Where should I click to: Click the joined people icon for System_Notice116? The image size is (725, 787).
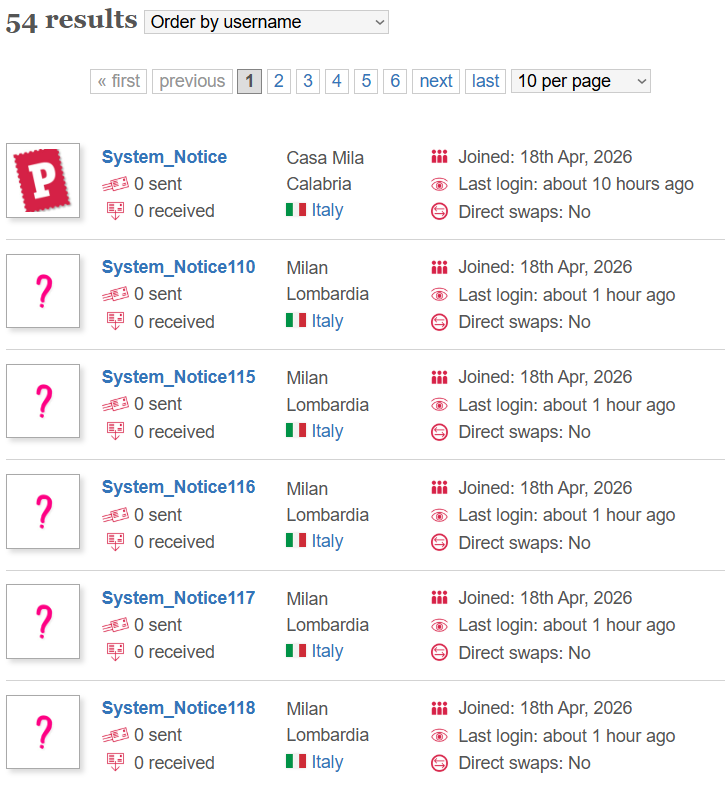click(439, 487)
